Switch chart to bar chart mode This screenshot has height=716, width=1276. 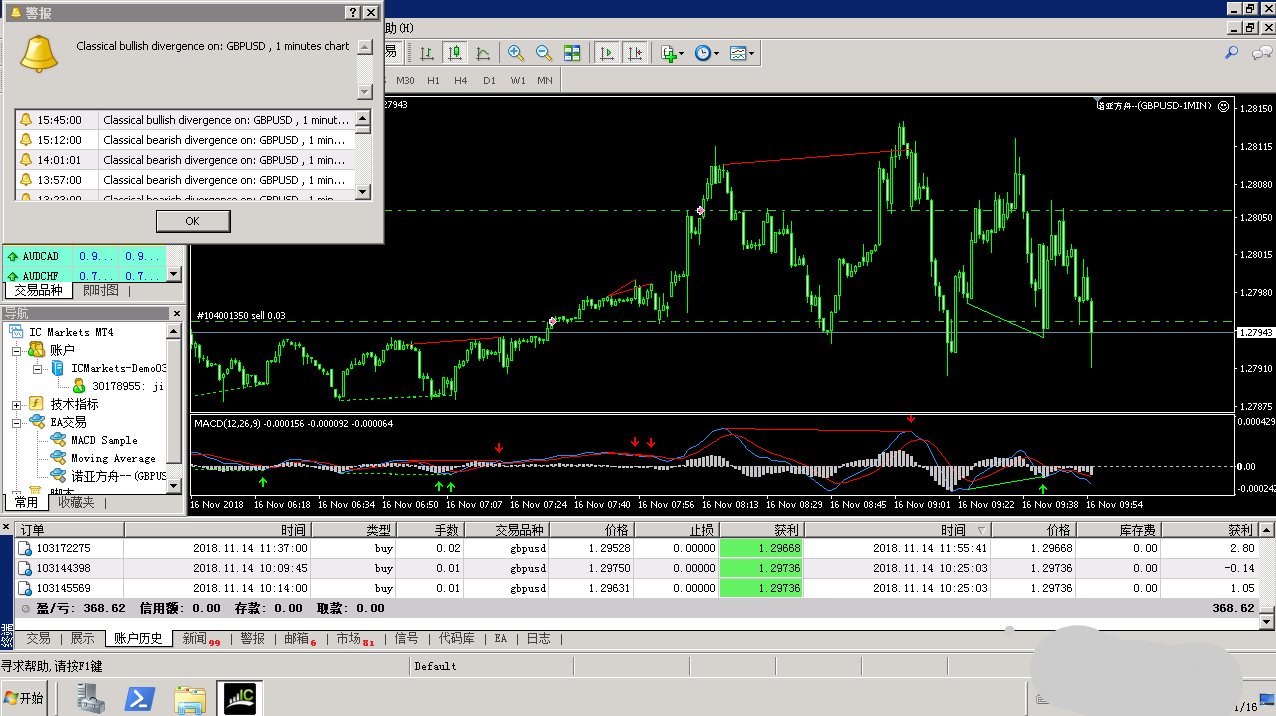pyautogui.click(x=427, y=53)
